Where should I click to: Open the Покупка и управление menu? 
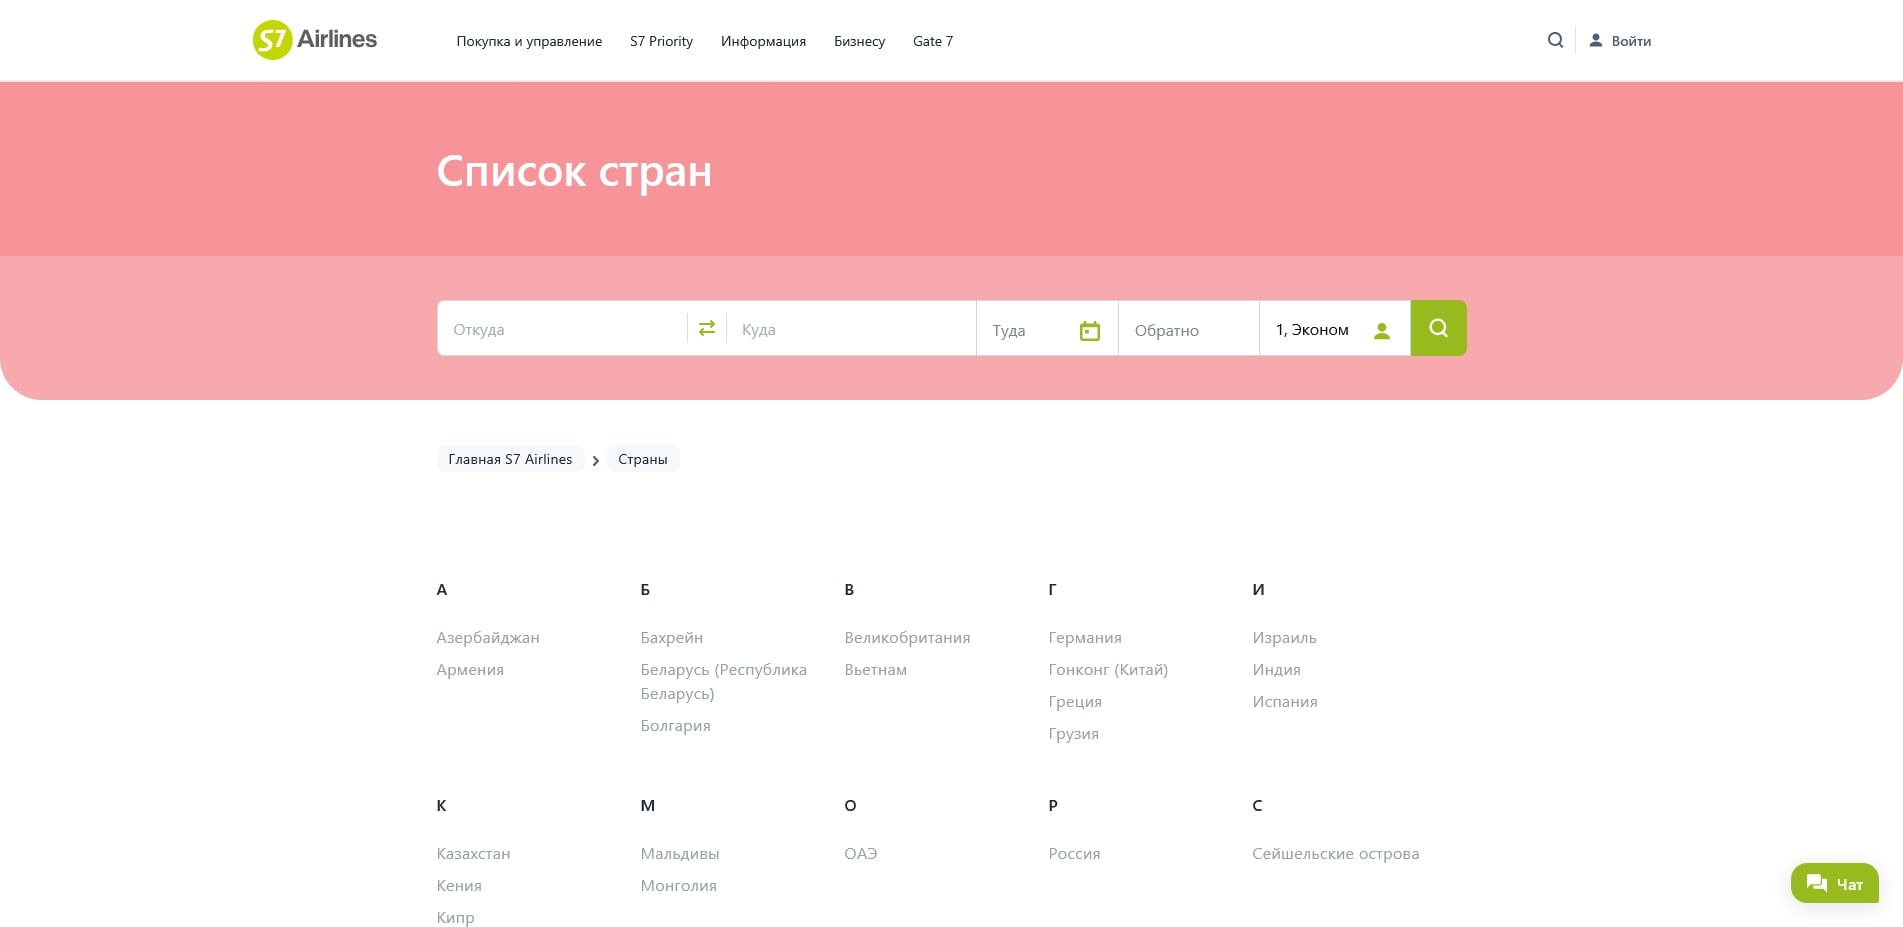click(529, 41)
